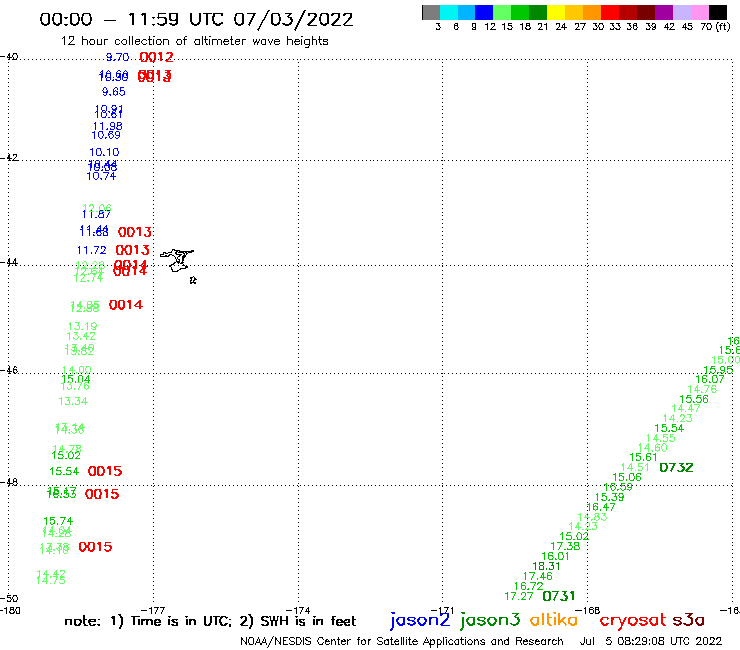The image size is (740, 650).
Task: Select the pink legend color swatch
Action: point(699,13)
